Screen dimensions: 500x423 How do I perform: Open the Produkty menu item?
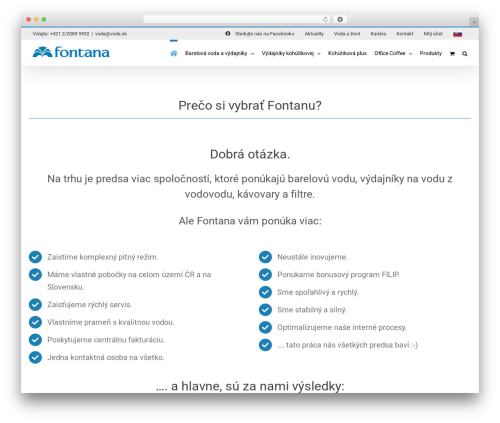[430, 53]
